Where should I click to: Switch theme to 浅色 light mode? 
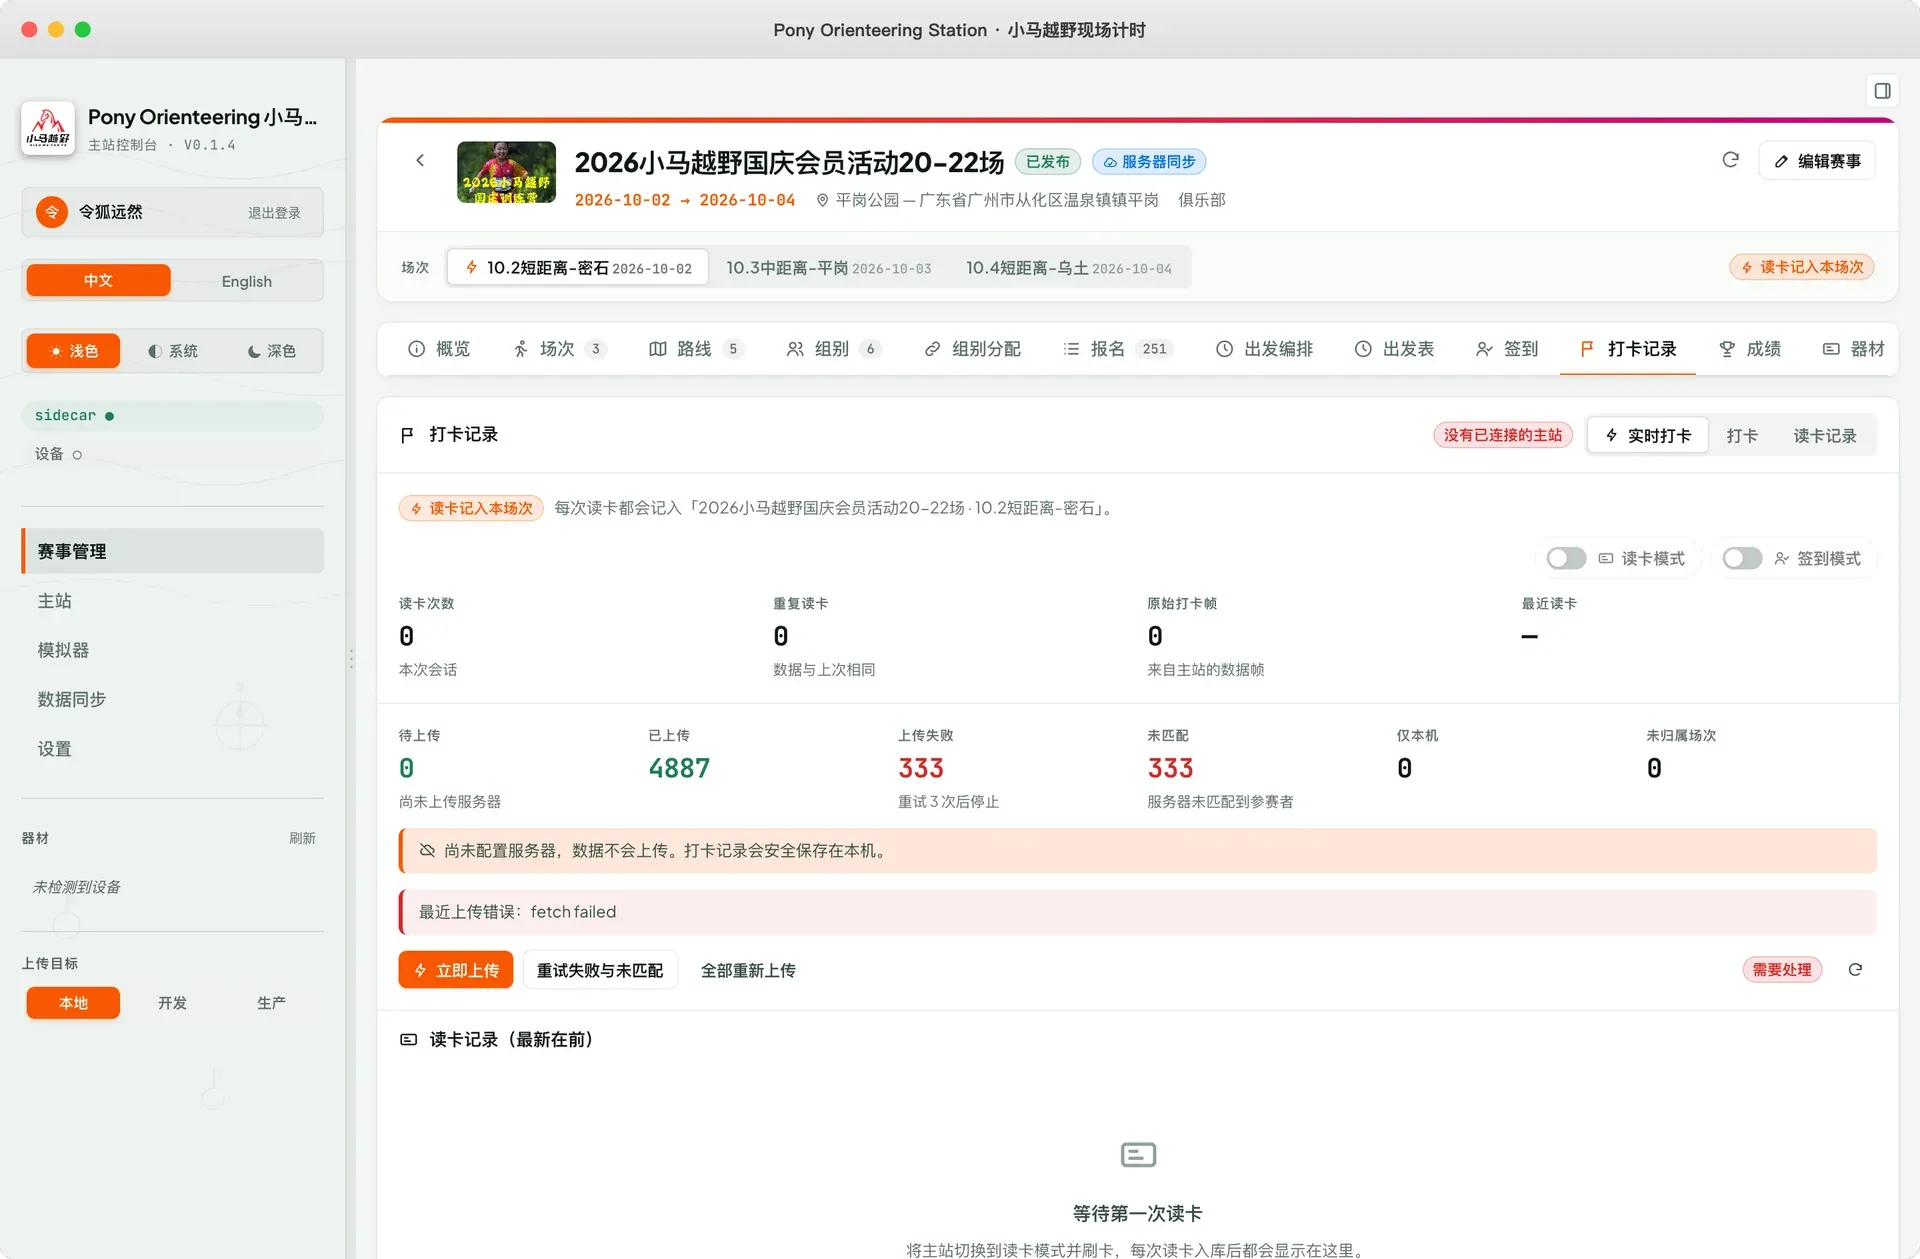coord(73,351)
